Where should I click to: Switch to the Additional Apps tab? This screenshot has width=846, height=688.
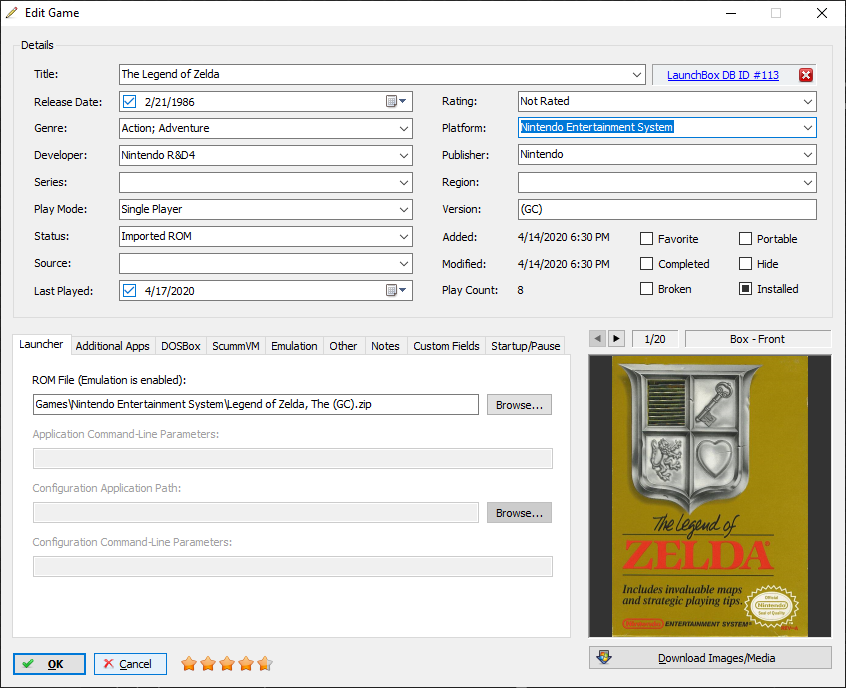[112, 346]
